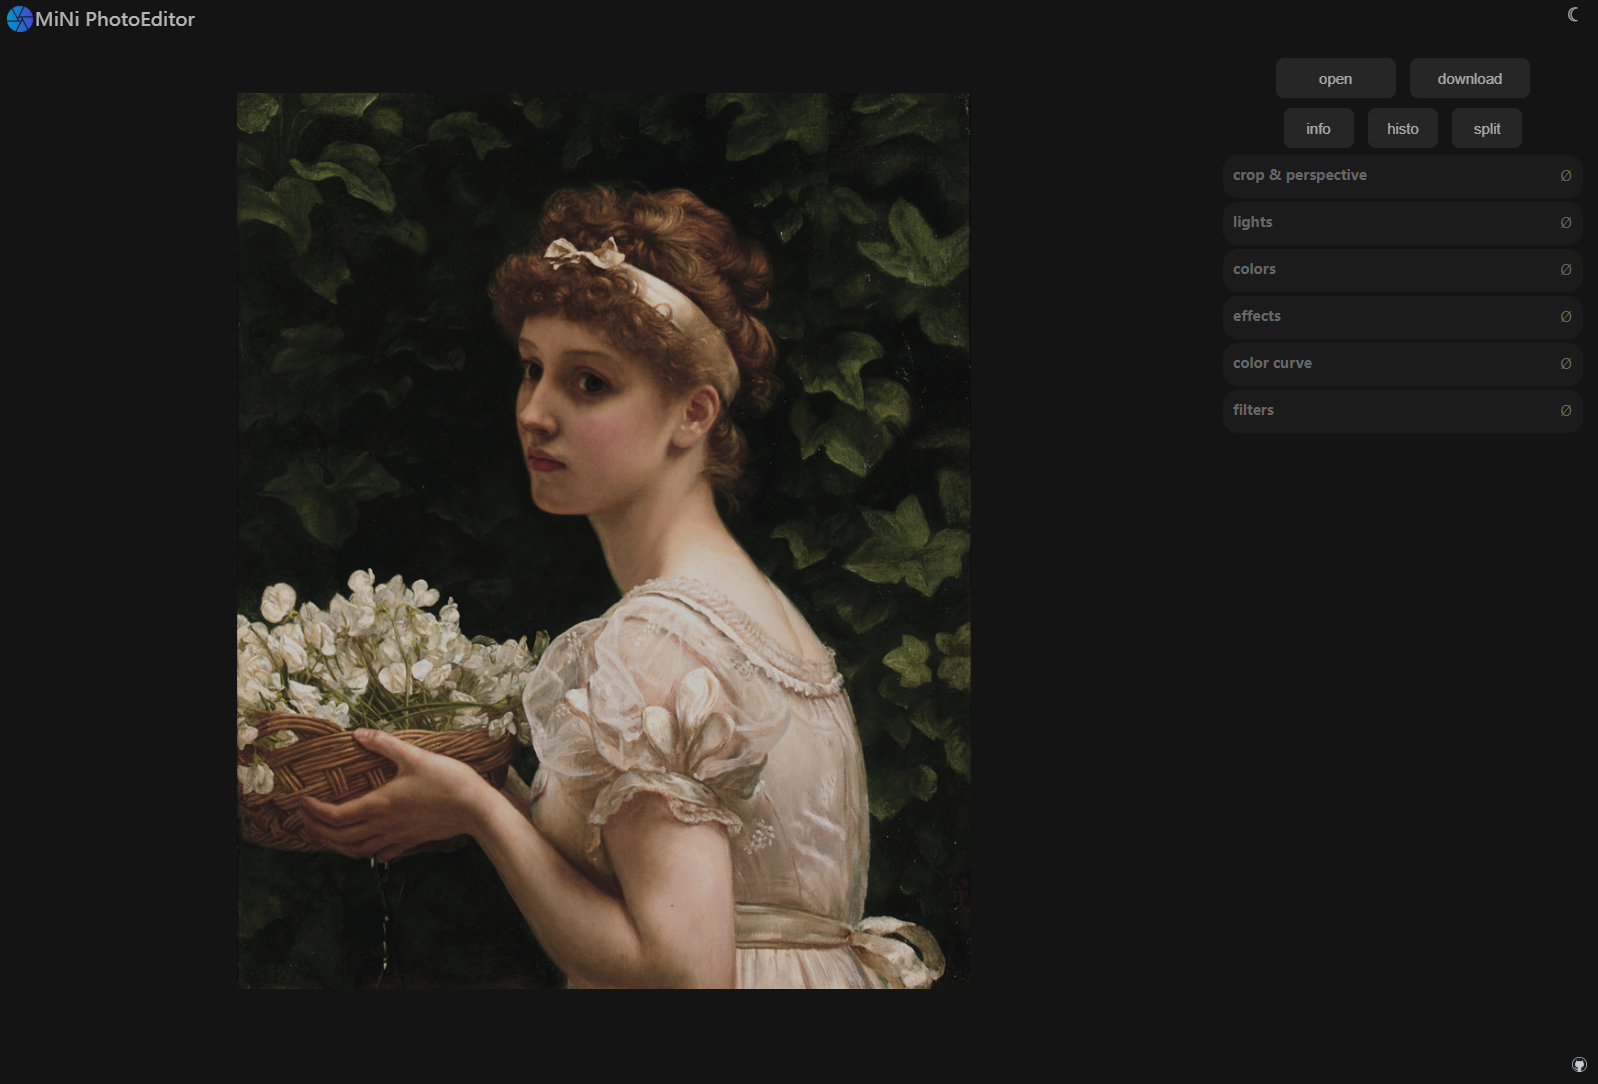Image resolution: width=1598 pixels, height=1084 pixels.
Task: Expand the lights section
Action: tap(1402, 222)
